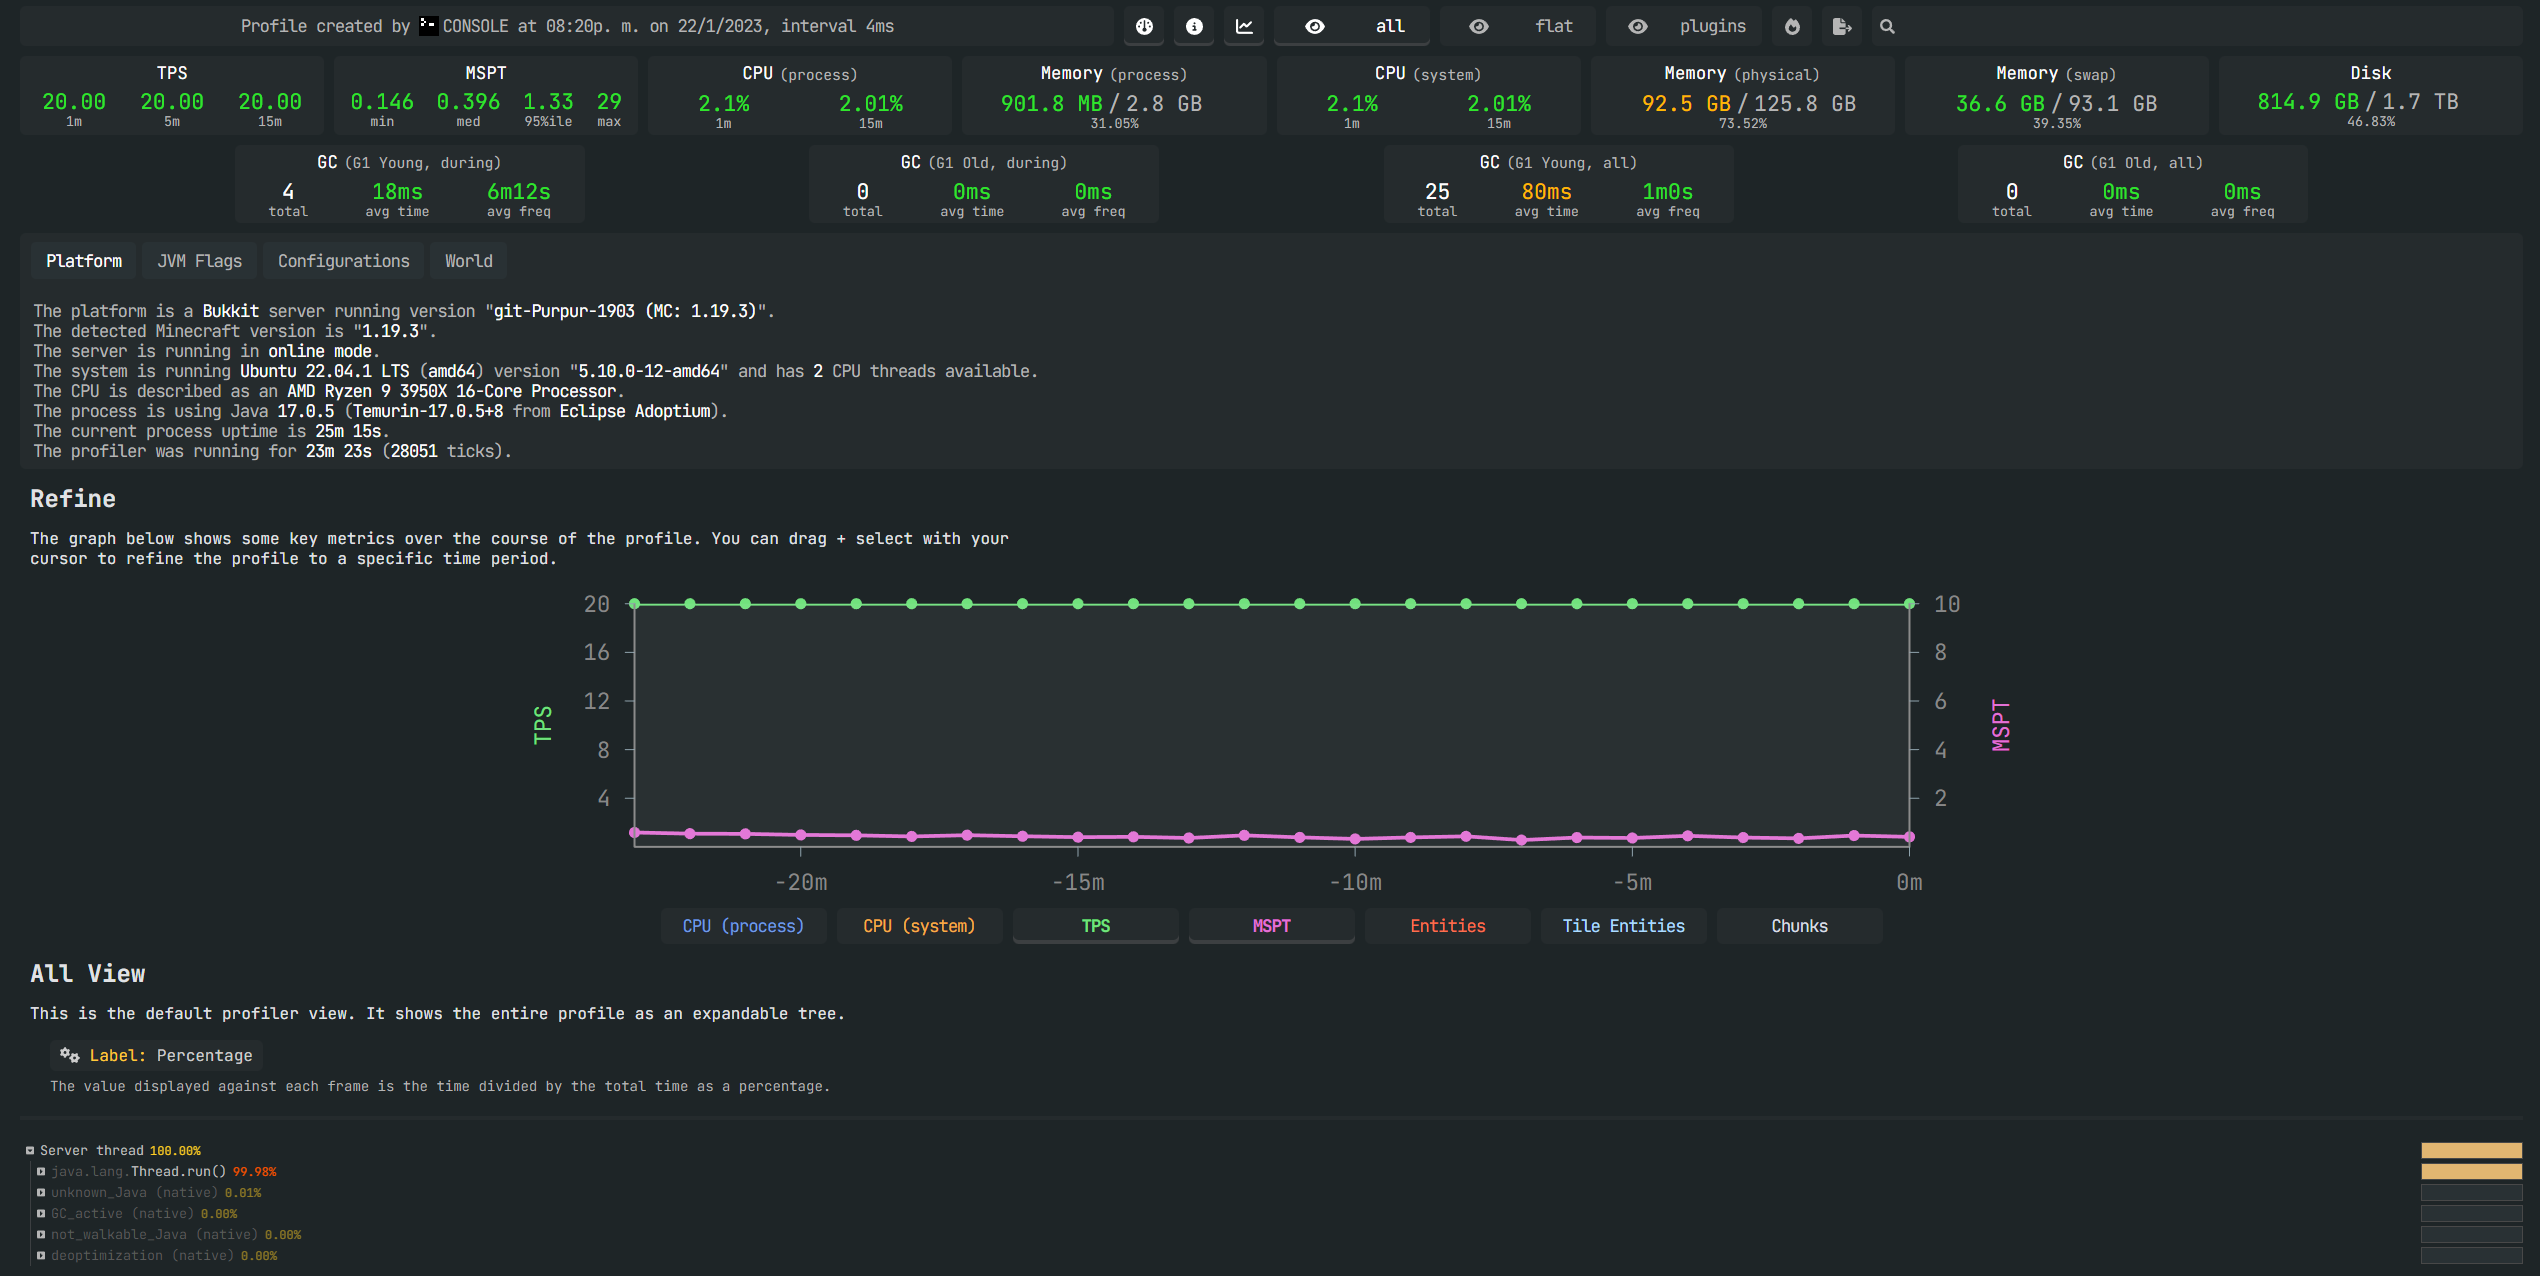The height and width of the screenshot is (1276, 2540).
Task: Toggle the line graph icon
Action: coord(1244,27)
